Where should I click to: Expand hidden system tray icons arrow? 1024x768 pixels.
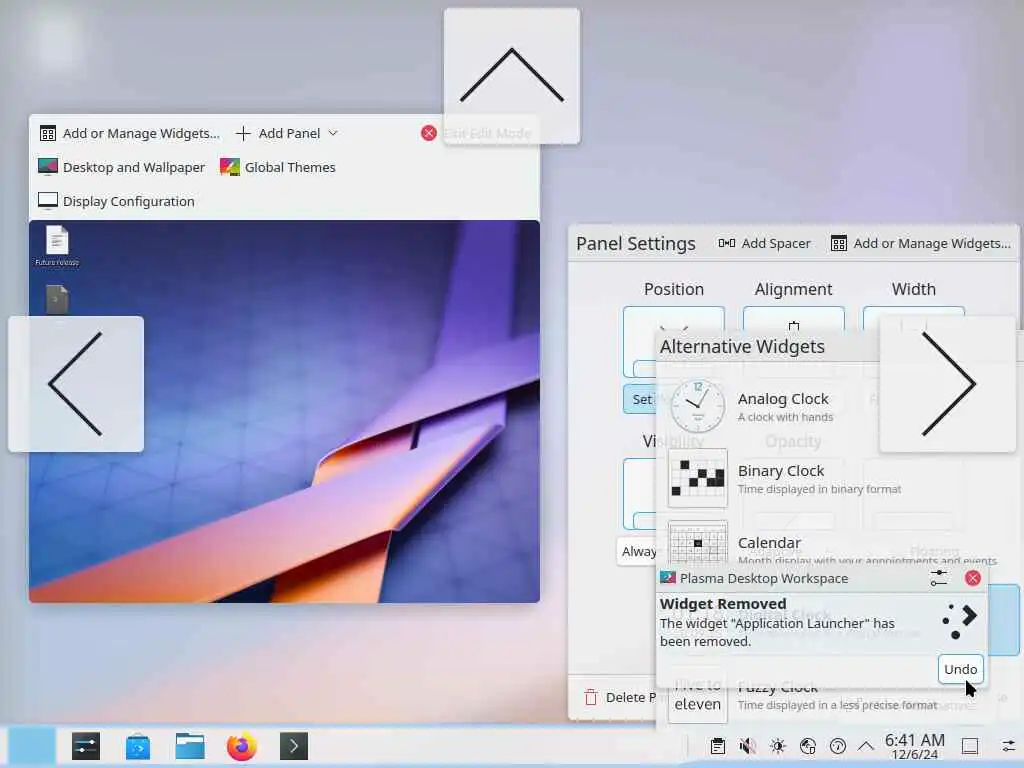866,746
